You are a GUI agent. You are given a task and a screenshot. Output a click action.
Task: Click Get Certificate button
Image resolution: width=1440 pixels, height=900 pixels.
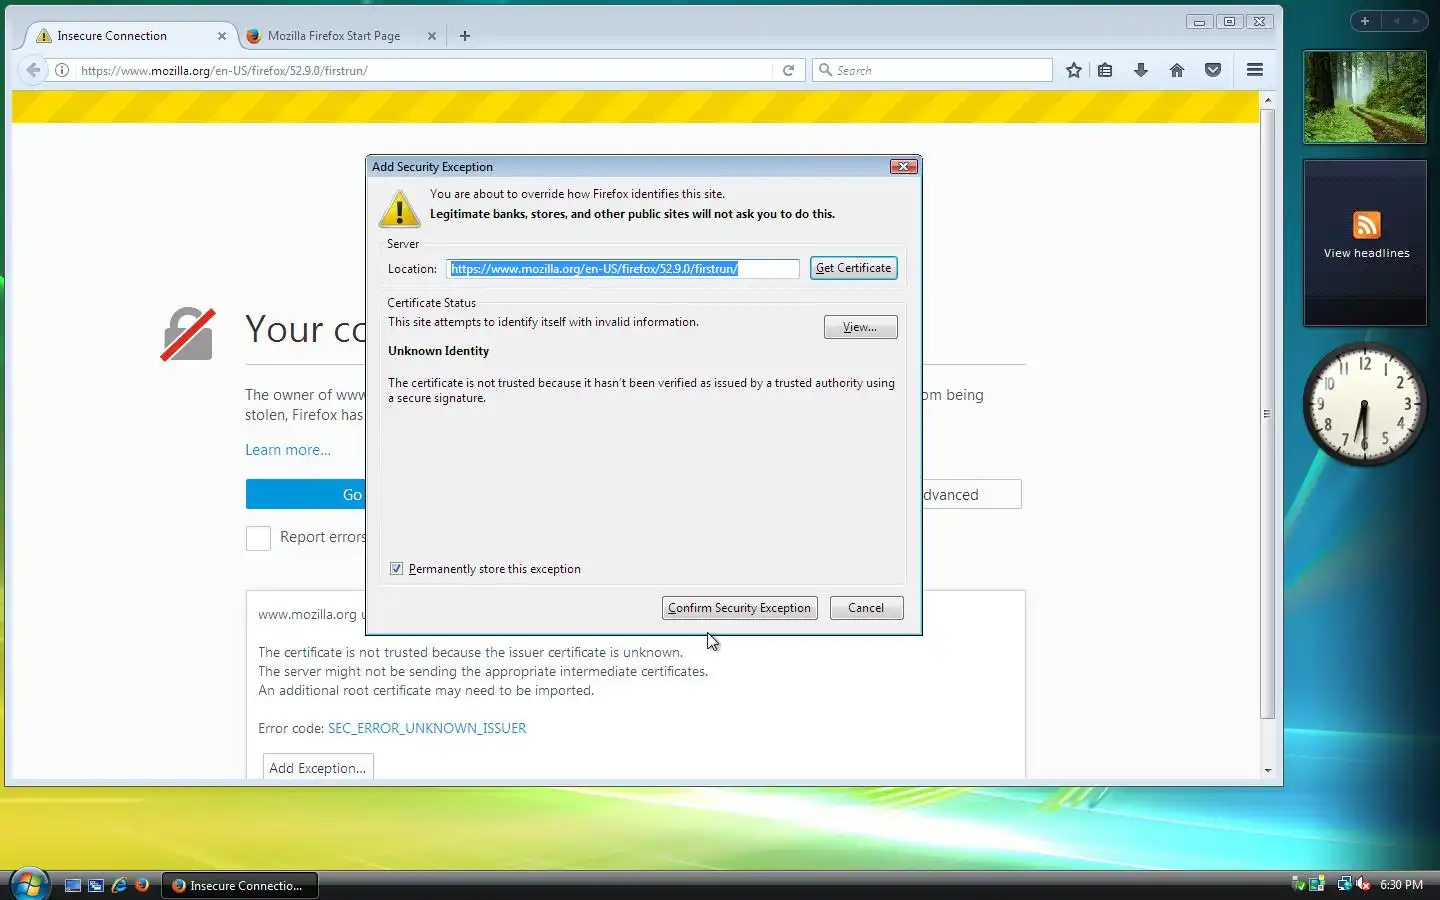(x=853, y=268)
